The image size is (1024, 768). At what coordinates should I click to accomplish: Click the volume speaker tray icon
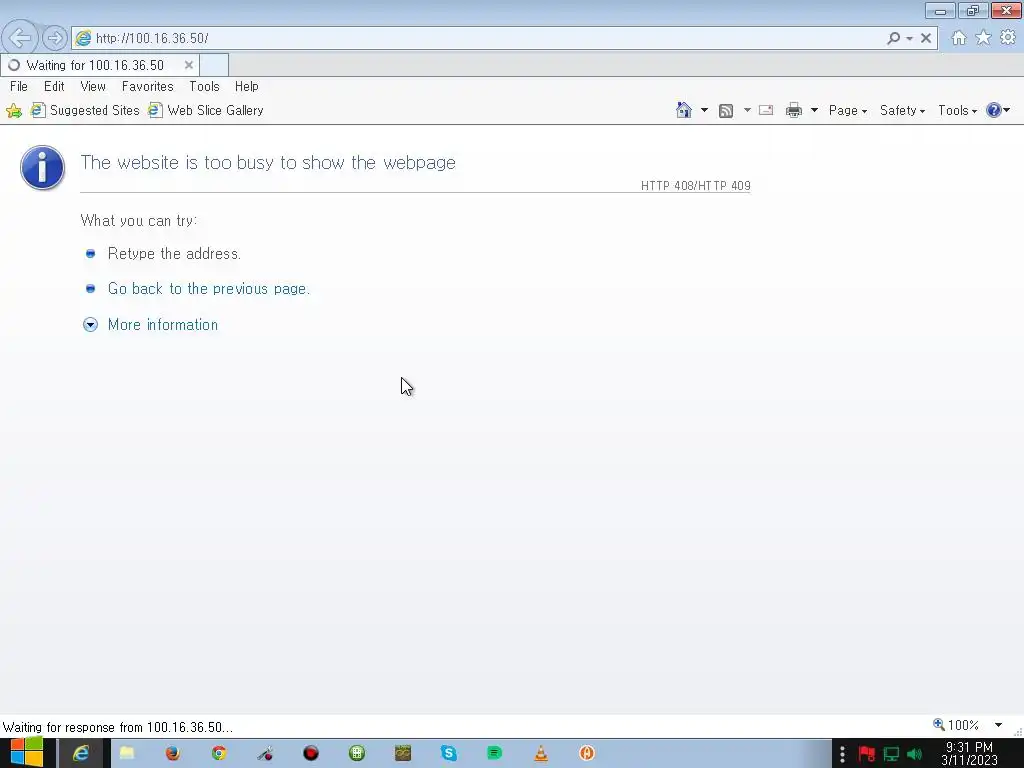coord(914,754)
